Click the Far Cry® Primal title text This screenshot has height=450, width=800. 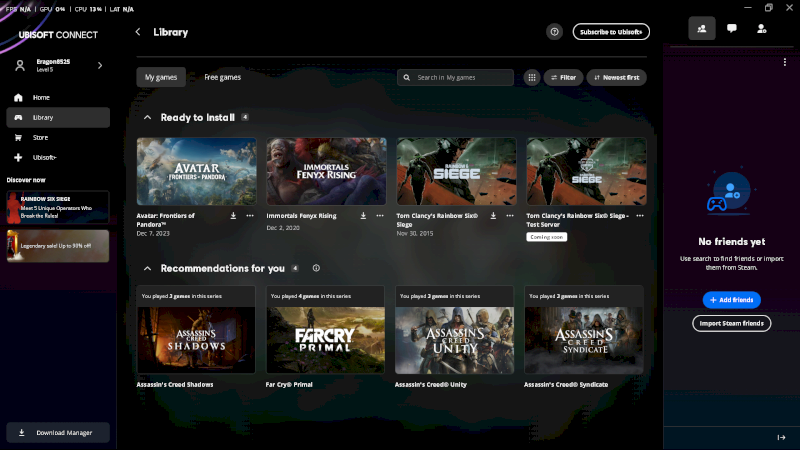click(289, 385)
